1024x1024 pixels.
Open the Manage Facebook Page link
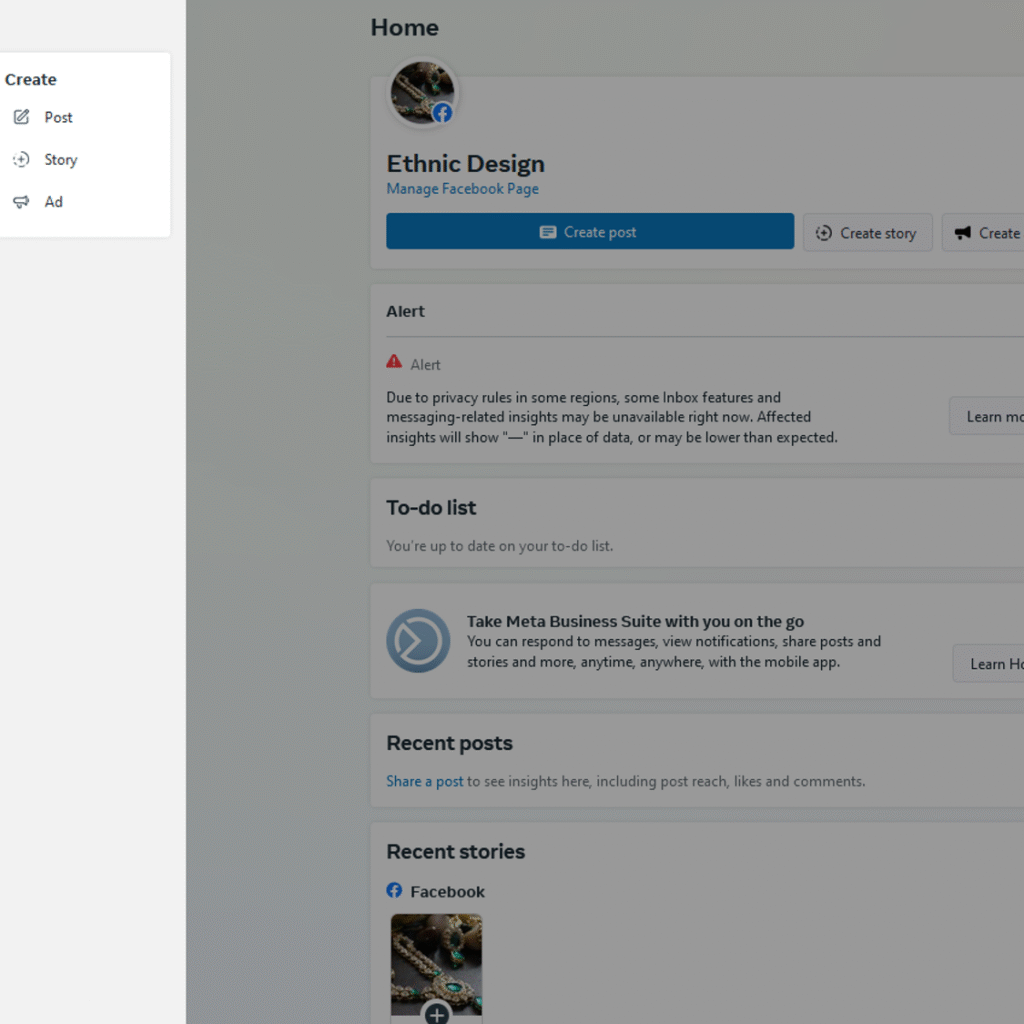[462, 189]
